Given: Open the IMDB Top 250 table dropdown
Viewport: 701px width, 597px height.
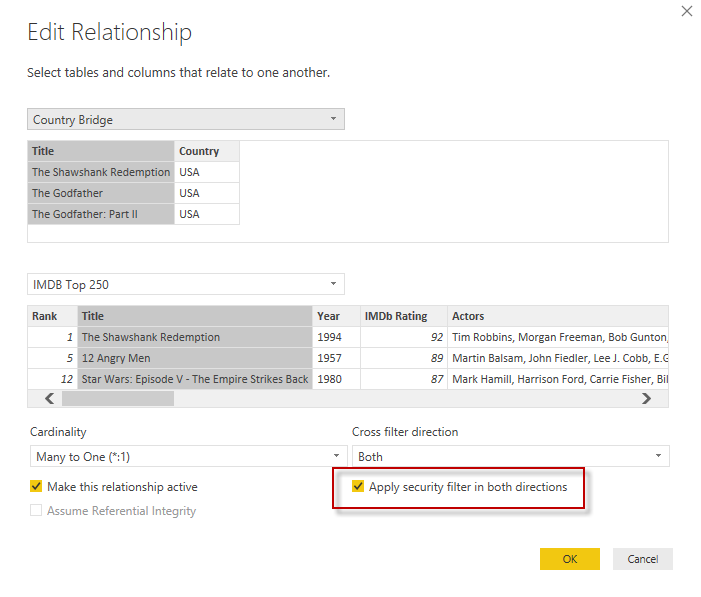Looking at the screenshot, I should click(186, 284).
